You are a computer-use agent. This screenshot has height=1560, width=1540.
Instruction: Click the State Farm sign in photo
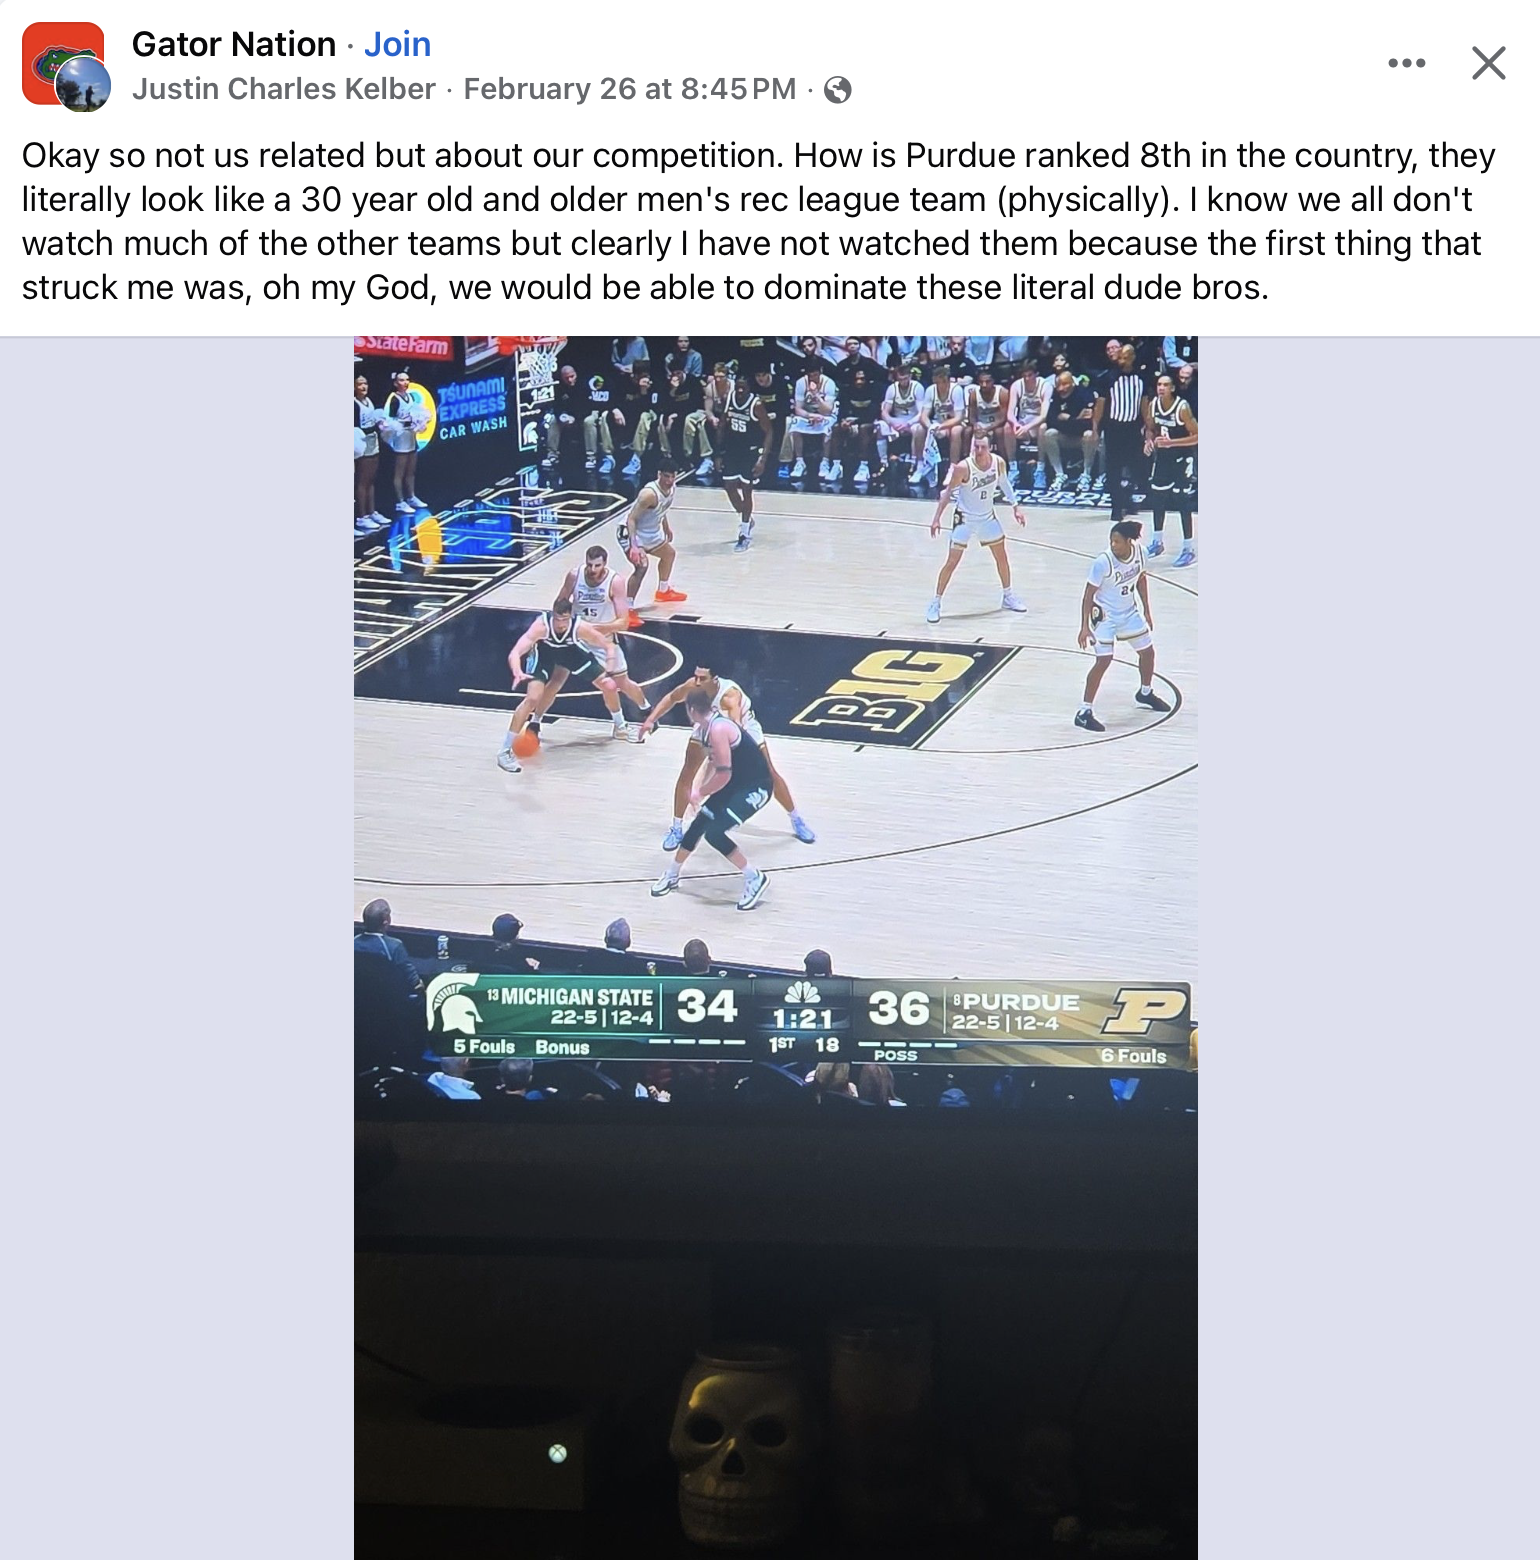point(407,346)
